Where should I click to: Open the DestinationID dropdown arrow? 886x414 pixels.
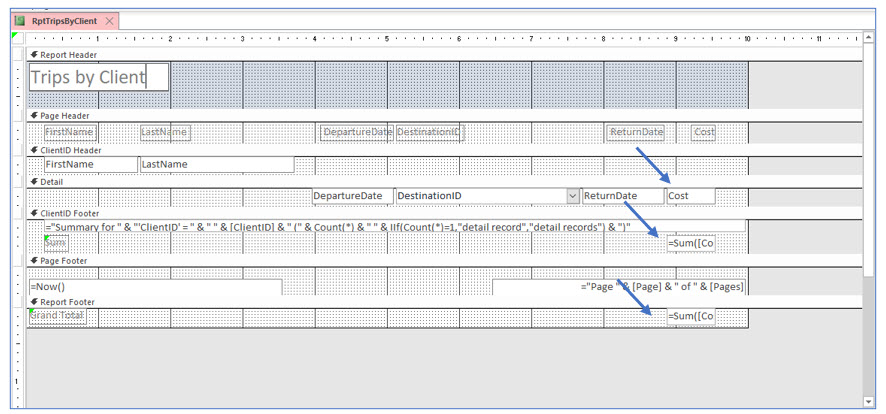click(573, 196)
